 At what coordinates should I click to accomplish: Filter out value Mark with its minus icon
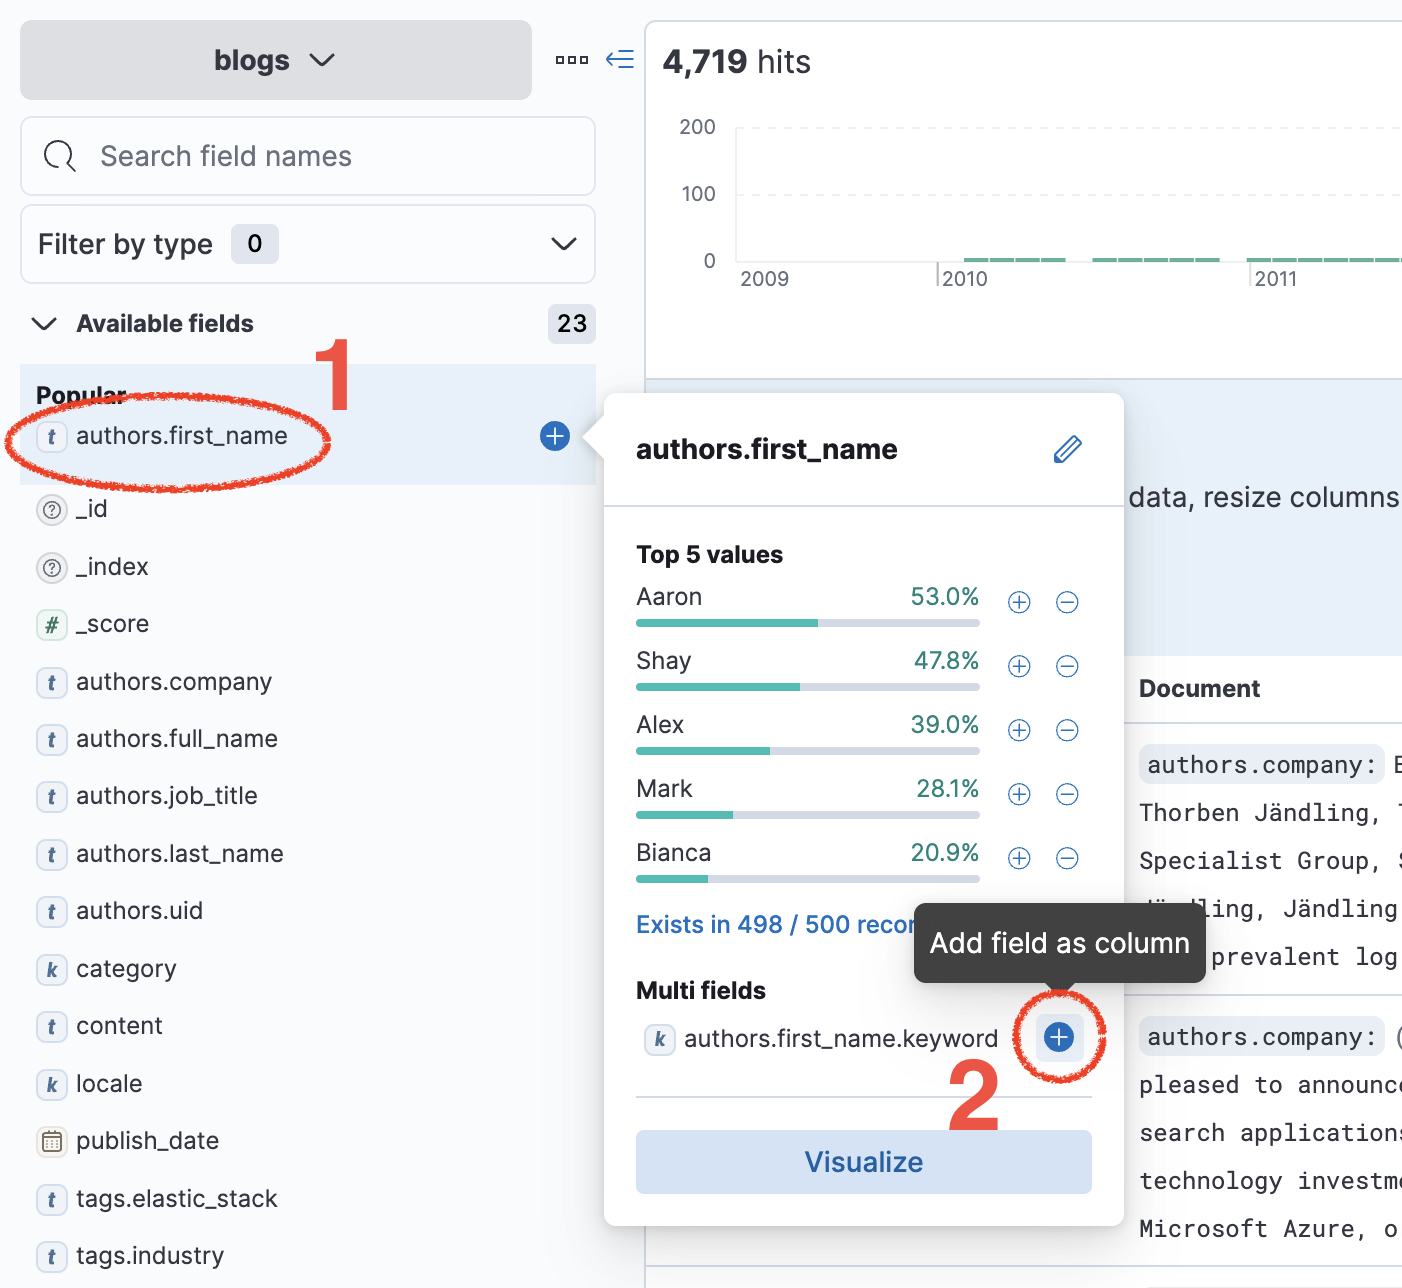[1067, 794]
